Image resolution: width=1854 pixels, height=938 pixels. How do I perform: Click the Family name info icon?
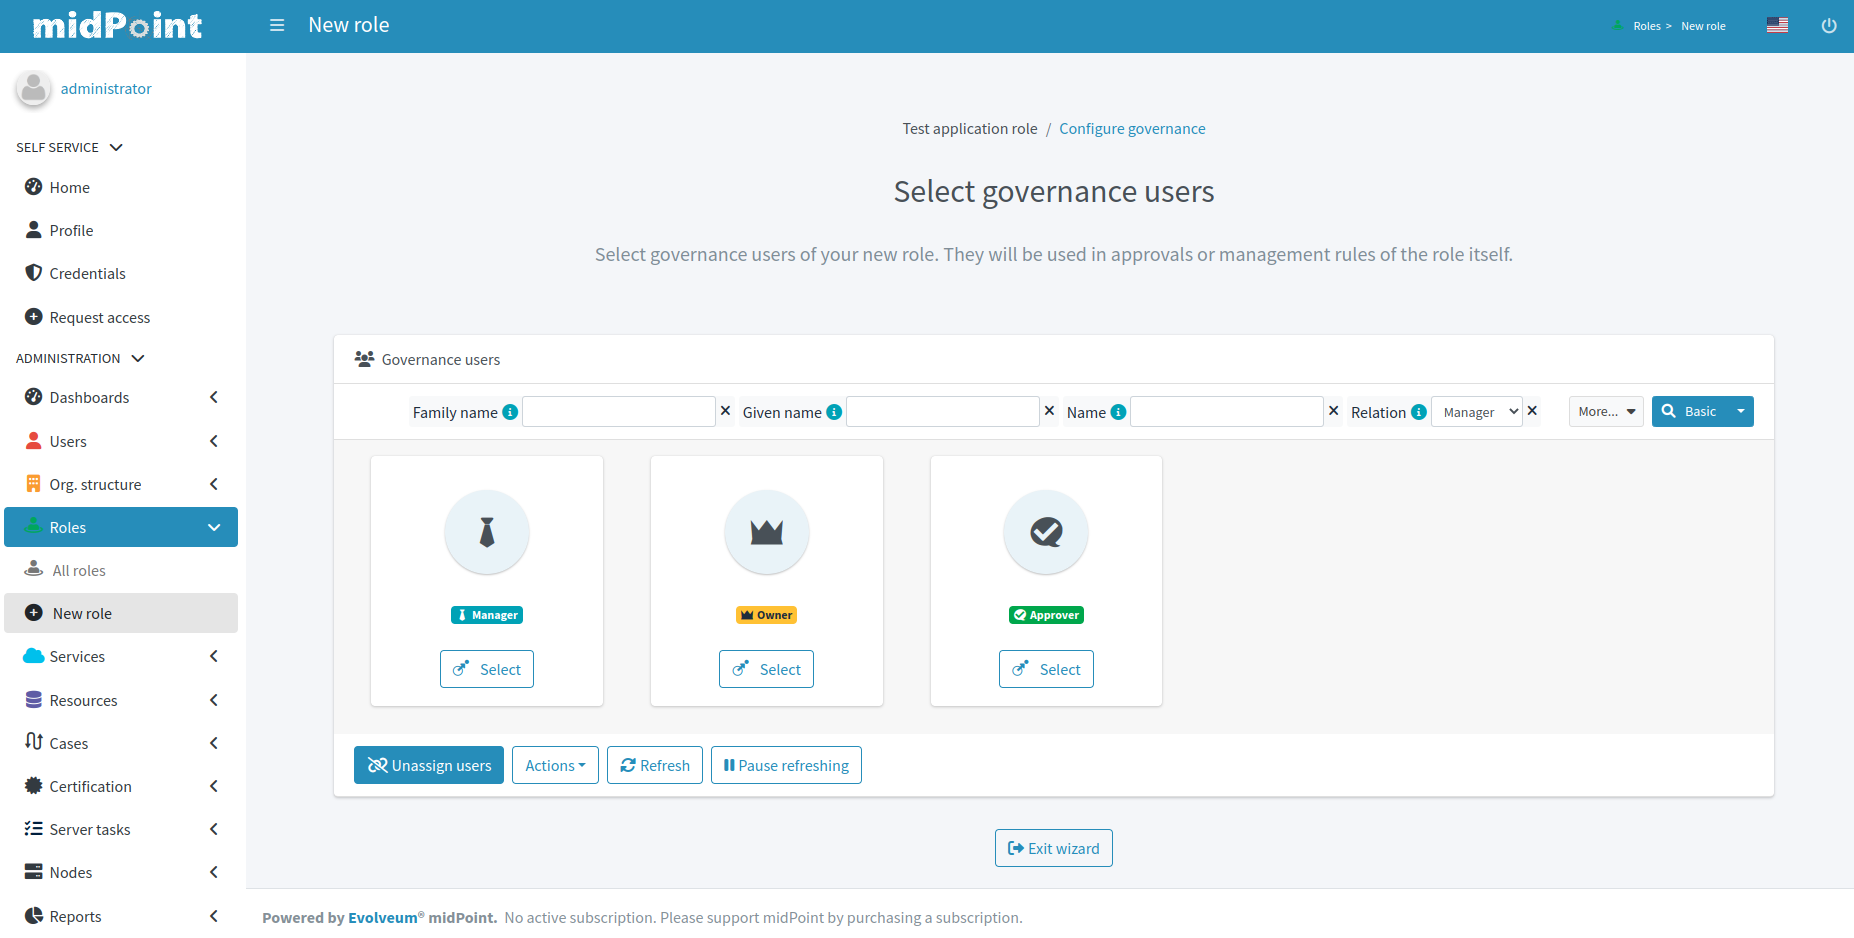click(510, 412)
